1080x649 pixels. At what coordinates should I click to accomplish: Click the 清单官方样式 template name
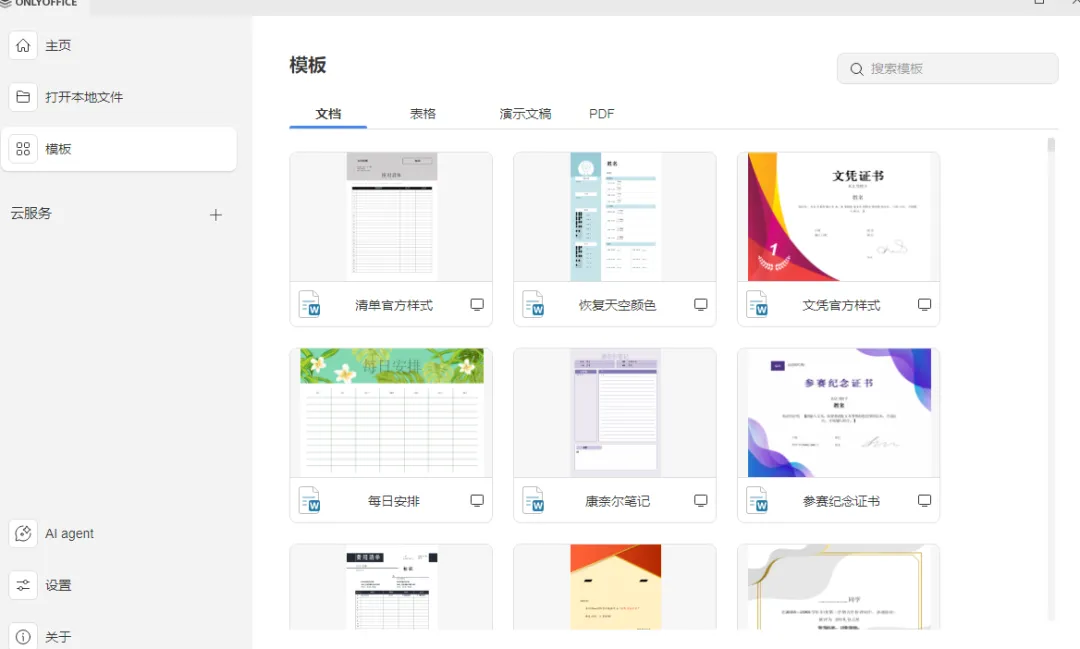point(394,305)
